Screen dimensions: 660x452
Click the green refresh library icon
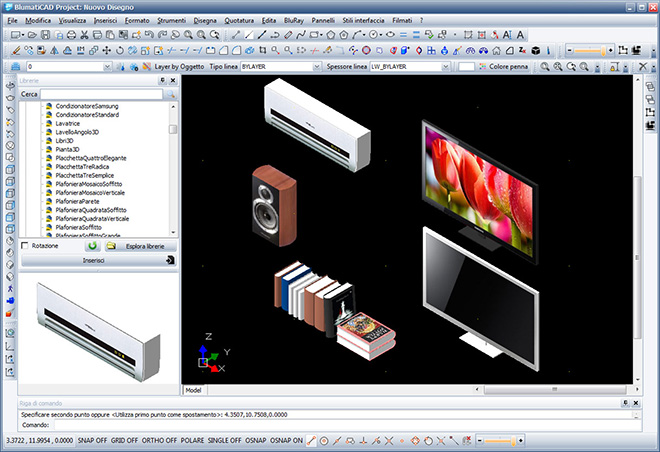pos(92,245)
